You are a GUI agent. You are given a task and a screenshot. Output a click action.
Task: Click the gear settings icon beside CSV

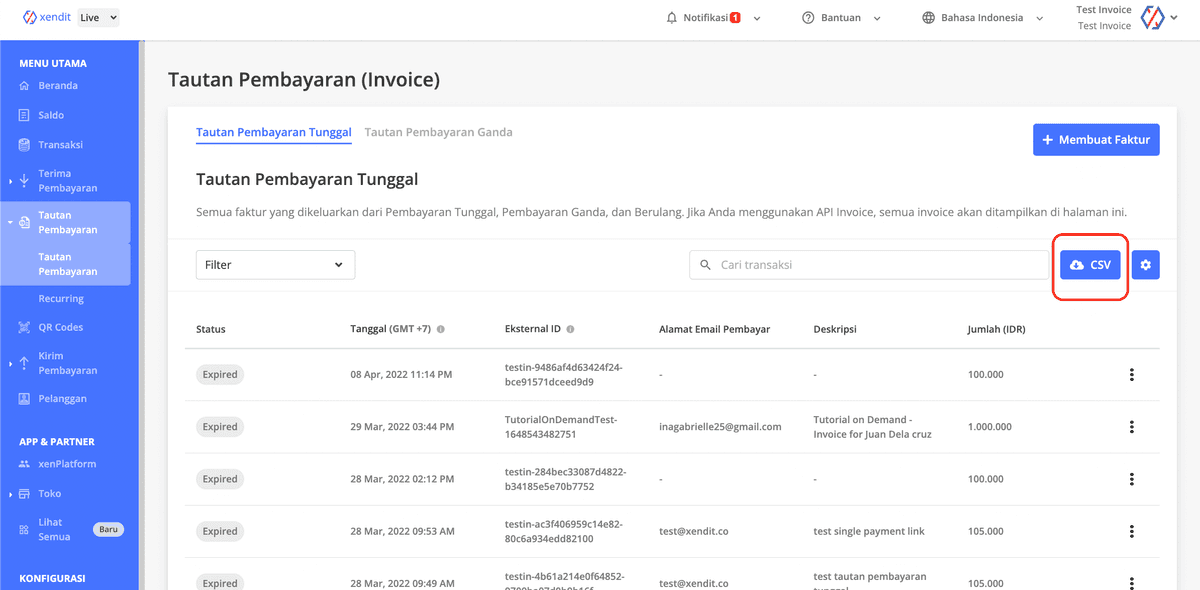[1146, 265]
